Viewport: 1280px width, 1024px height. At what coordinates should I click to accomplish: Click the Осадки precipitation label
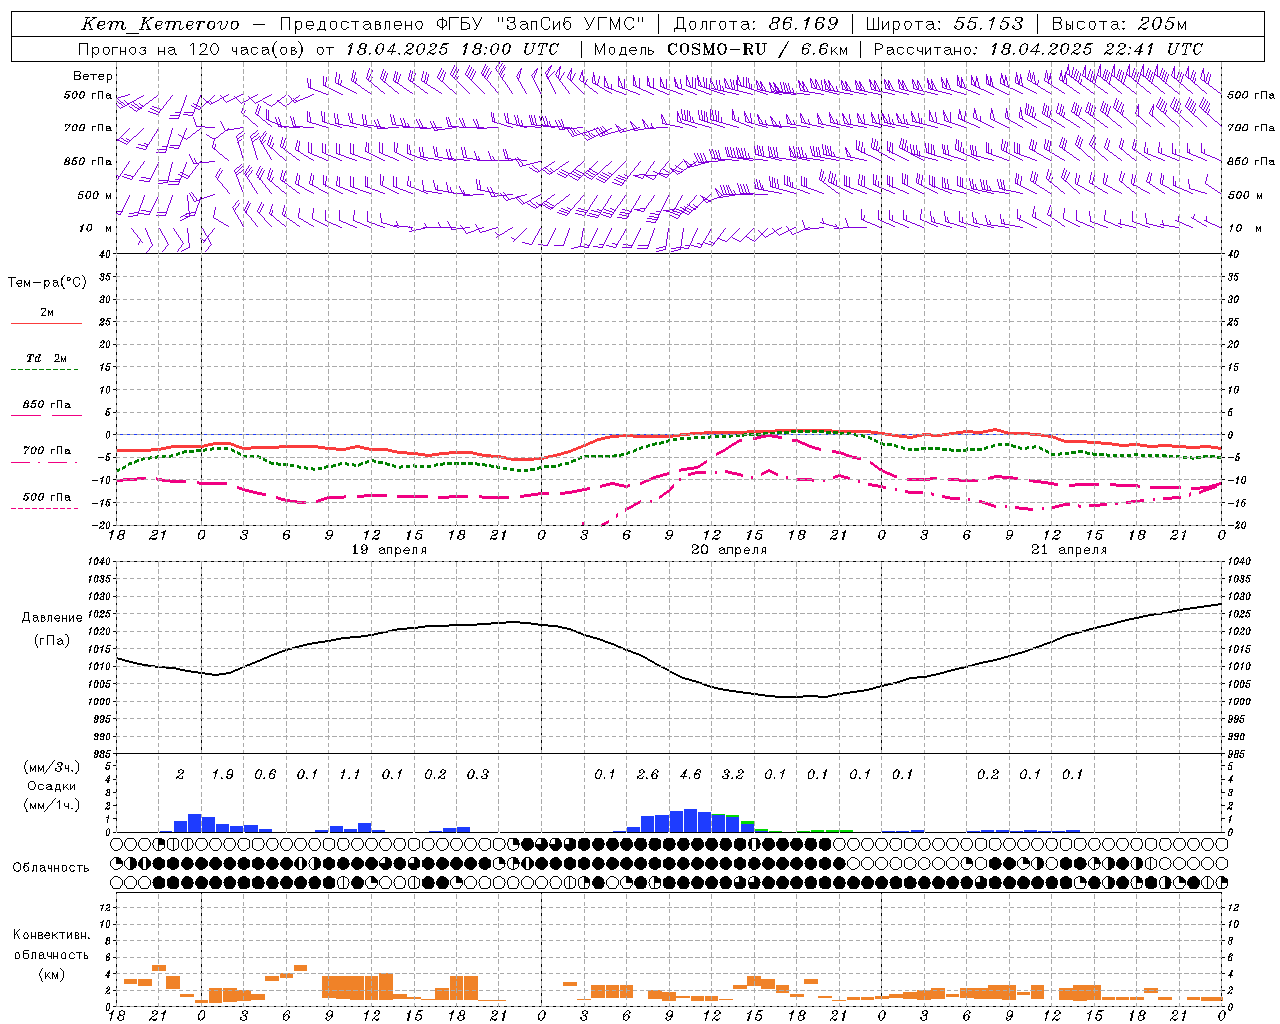(52, 786)
